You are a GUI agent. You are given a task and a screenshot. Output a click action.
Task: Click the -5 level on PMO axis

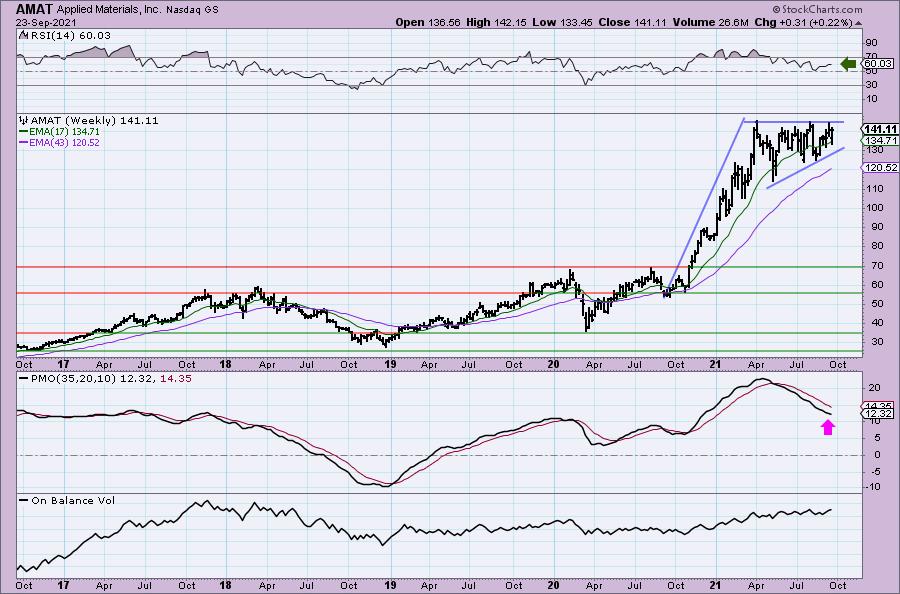pos(874,471)
